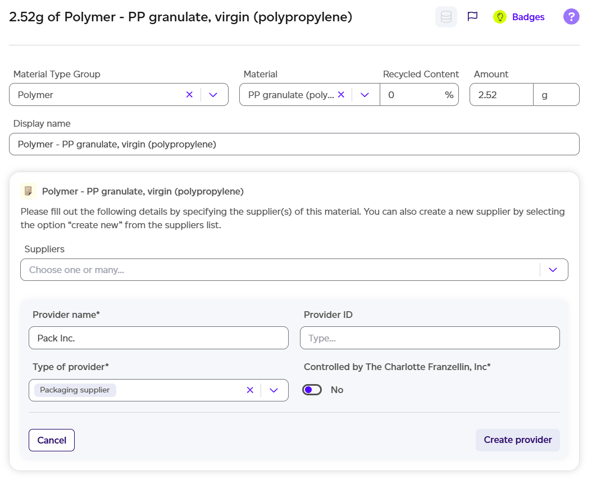Open the Badges lightbulb icon

pyautogui.click(x=500, y=17)
